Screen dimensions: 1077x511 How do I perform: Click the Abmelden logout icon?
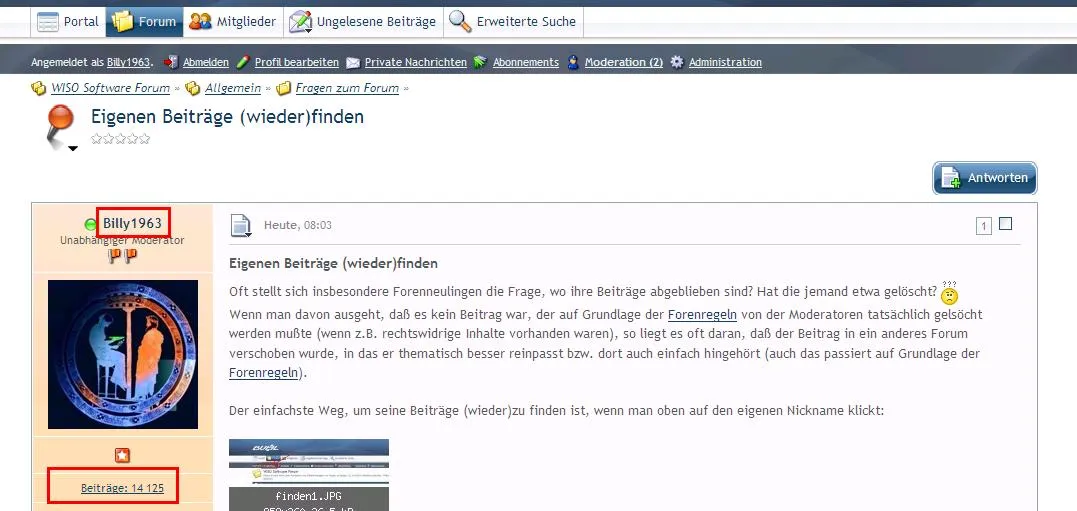pyautogui.click(x=171, y=62)
